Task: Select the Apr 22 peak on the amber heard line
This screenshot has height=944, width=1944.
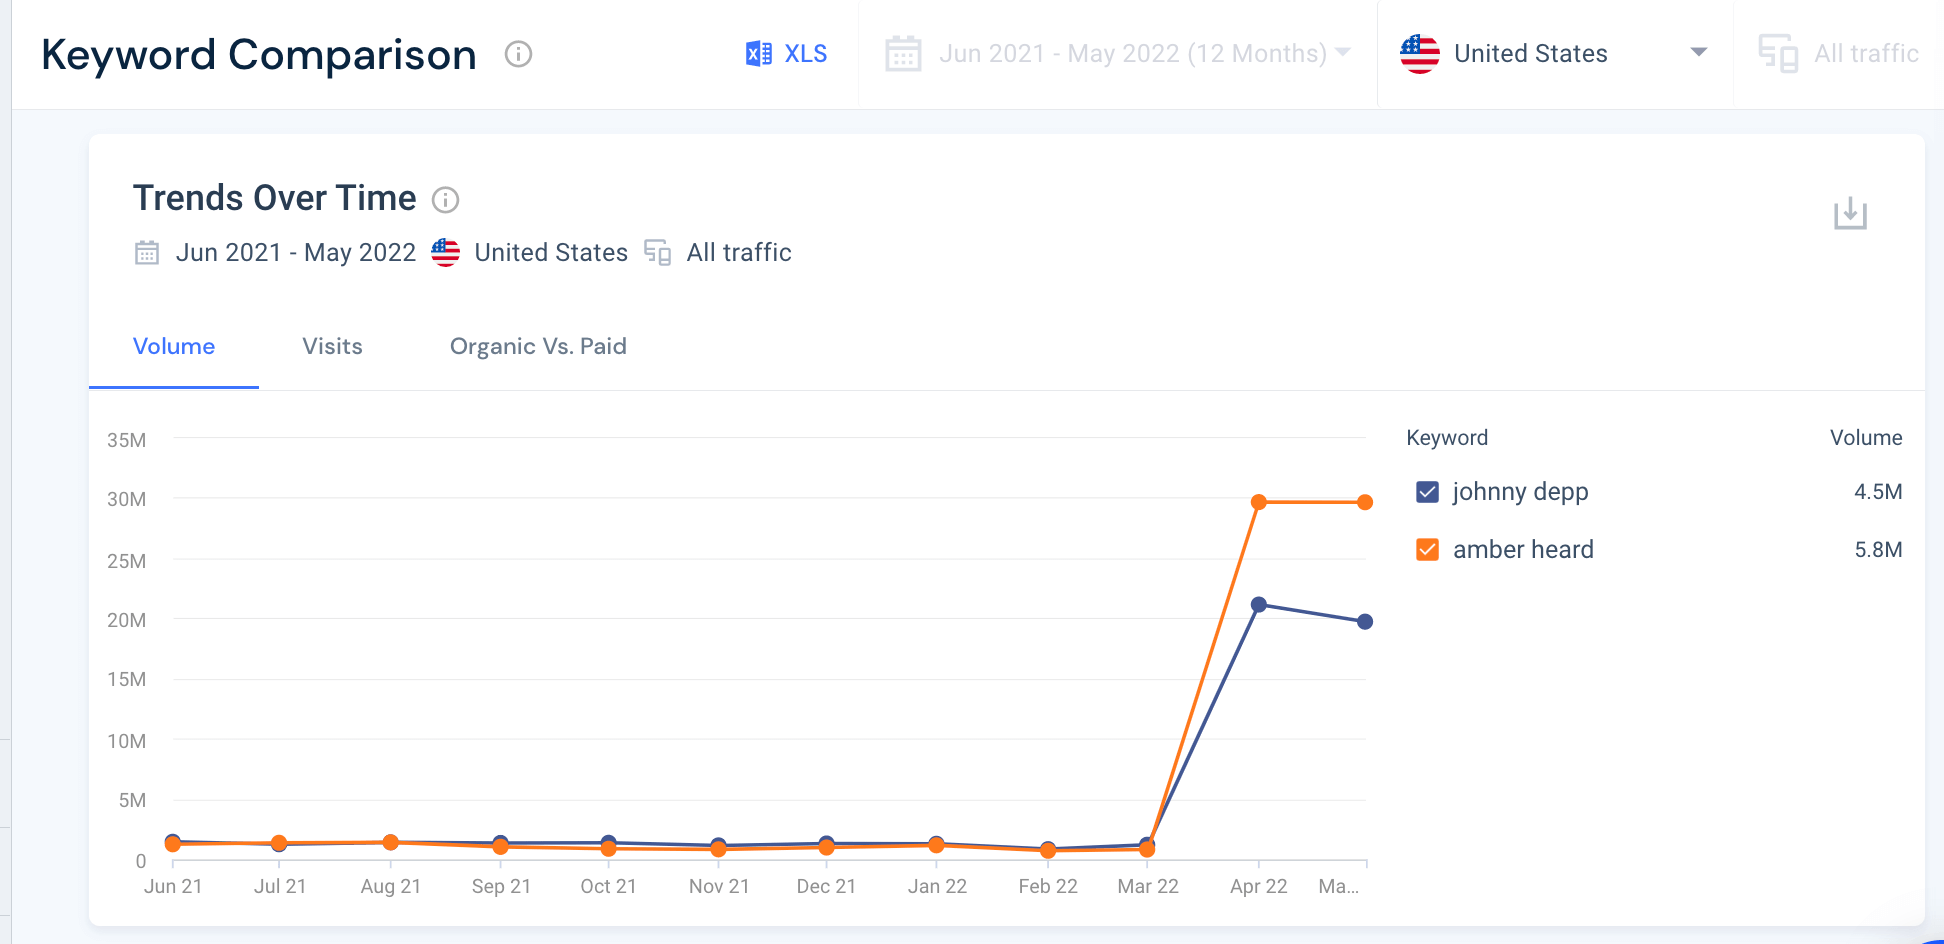Action: point(1259,501)
